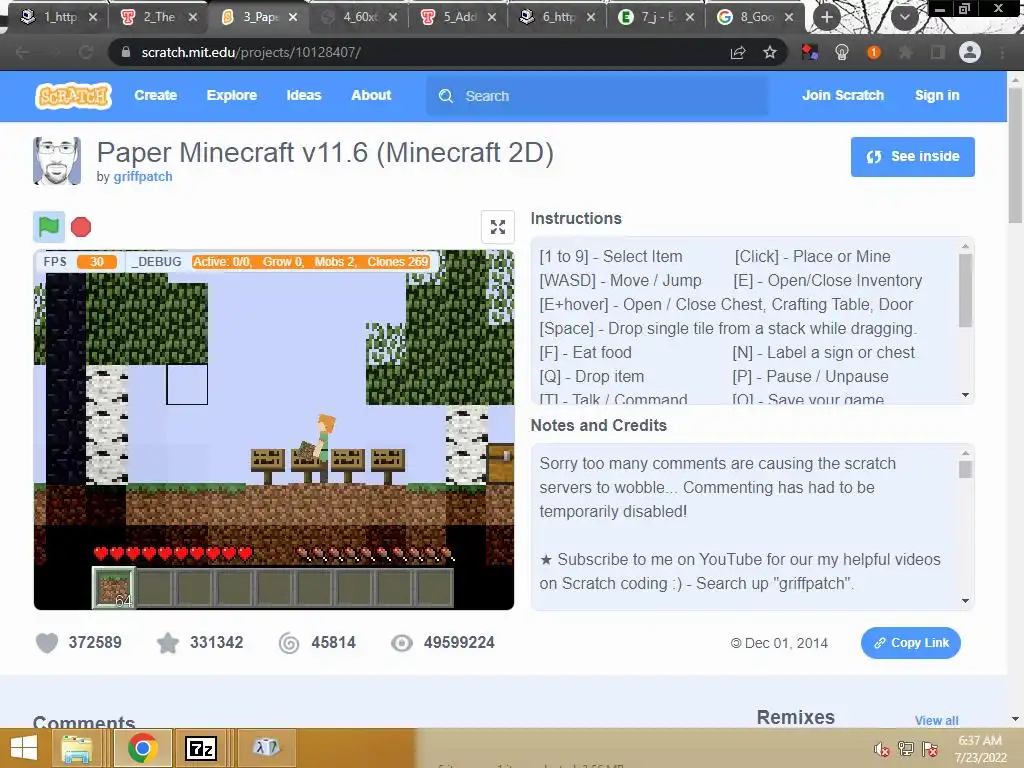View site security lock information
Image resolution: width=1024 pixels, height=768 pixels.
(126, 52)
